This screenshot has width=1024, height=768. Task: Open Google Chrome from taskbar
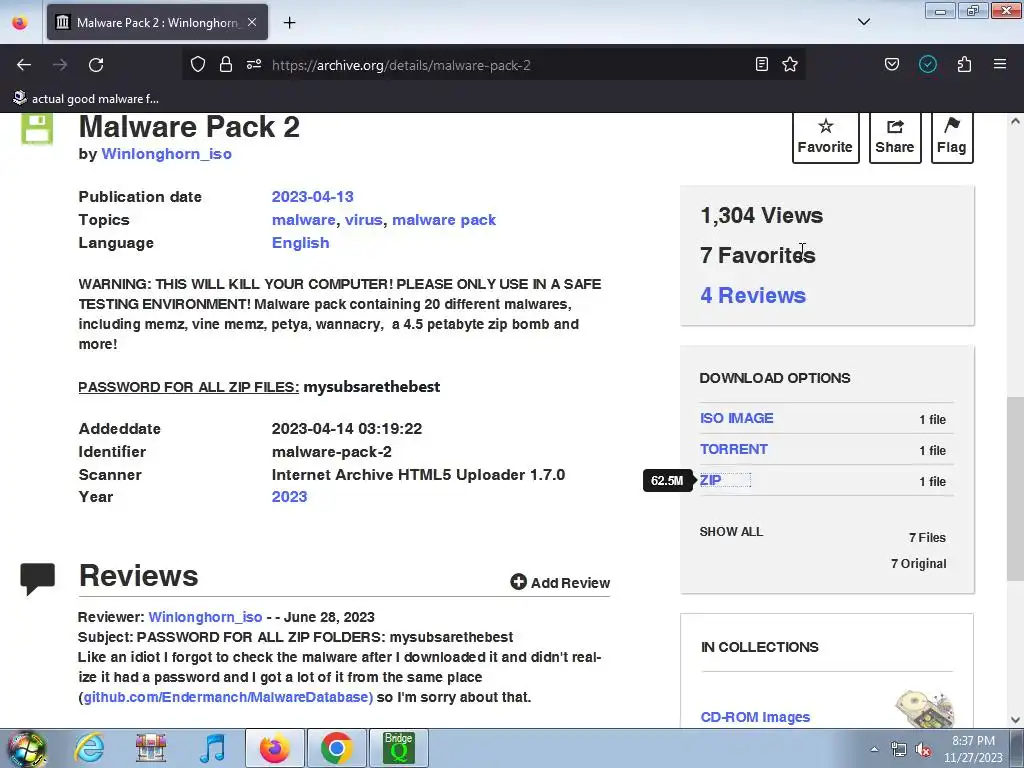[x=336, y=748]
